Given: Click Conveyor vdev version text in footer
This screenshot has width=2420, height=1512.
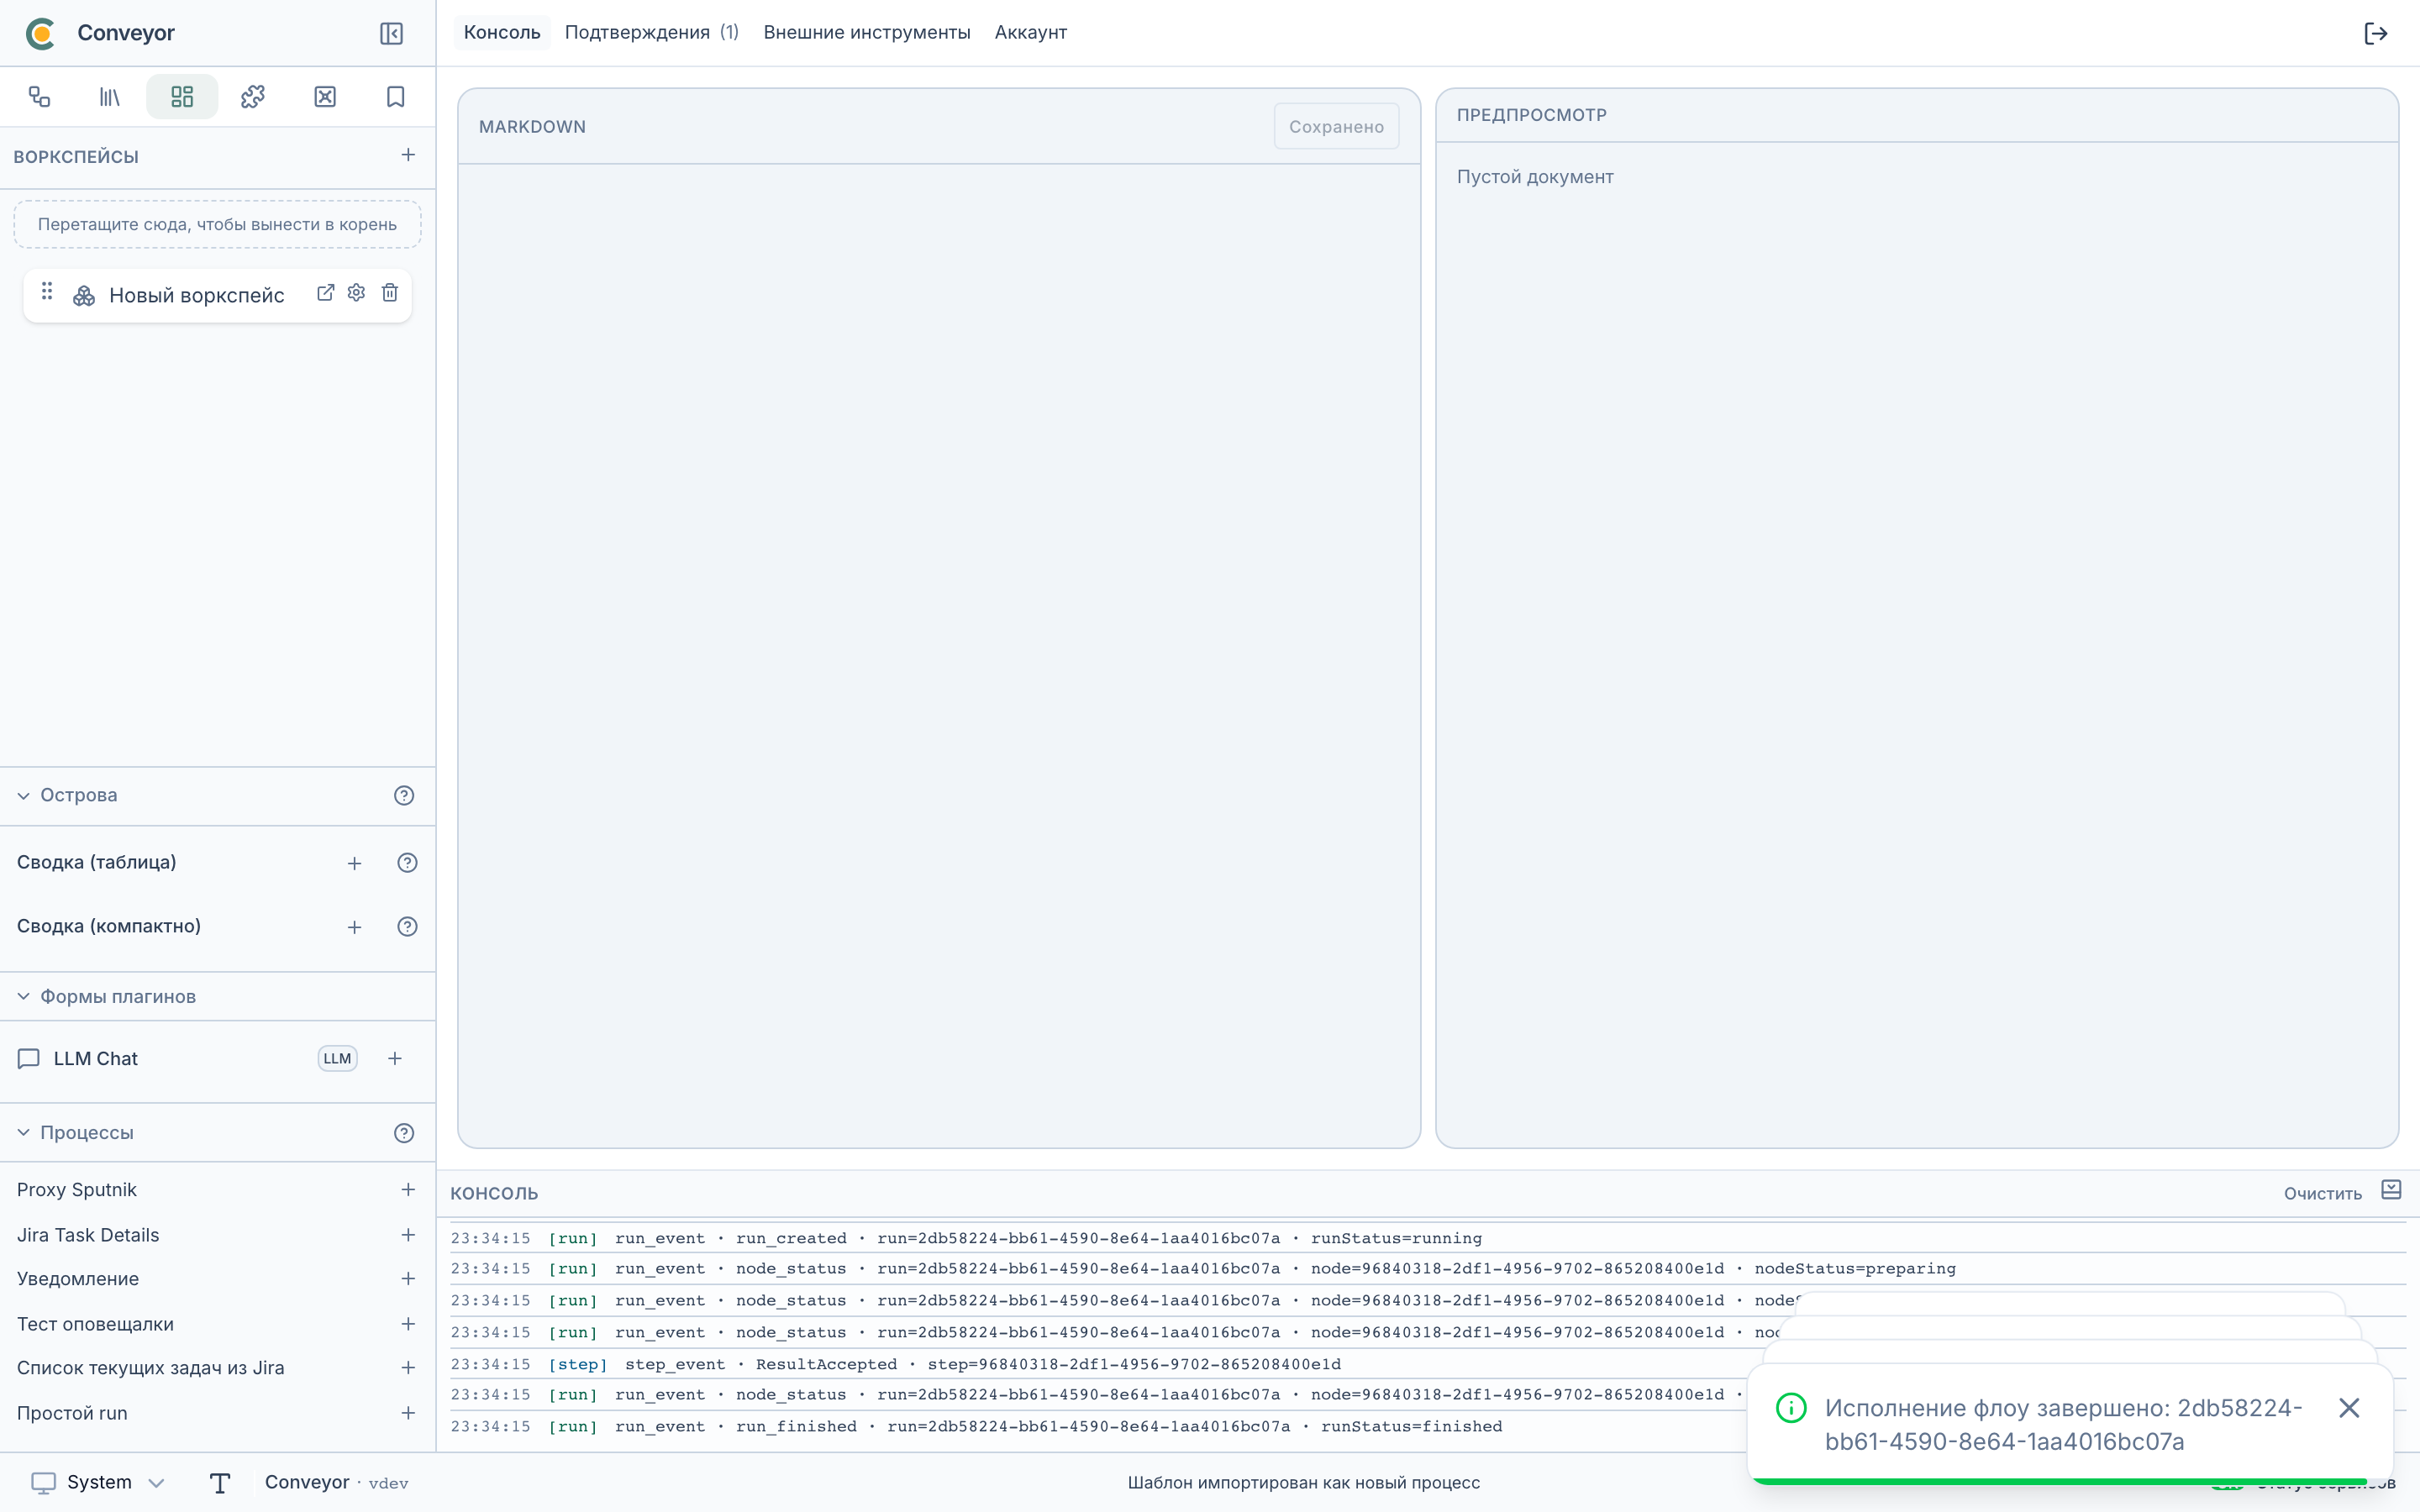Looking at the screenshot, I should (x=337, y=1482).
